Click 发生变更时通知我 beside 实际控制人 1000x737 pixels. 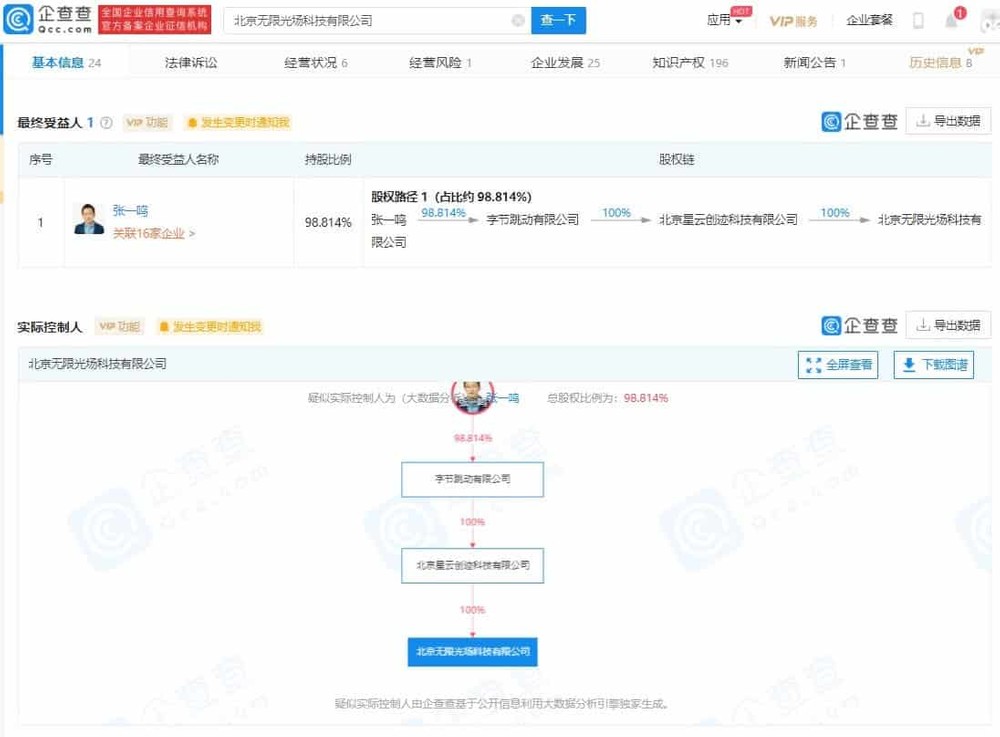tap(210, 326)
